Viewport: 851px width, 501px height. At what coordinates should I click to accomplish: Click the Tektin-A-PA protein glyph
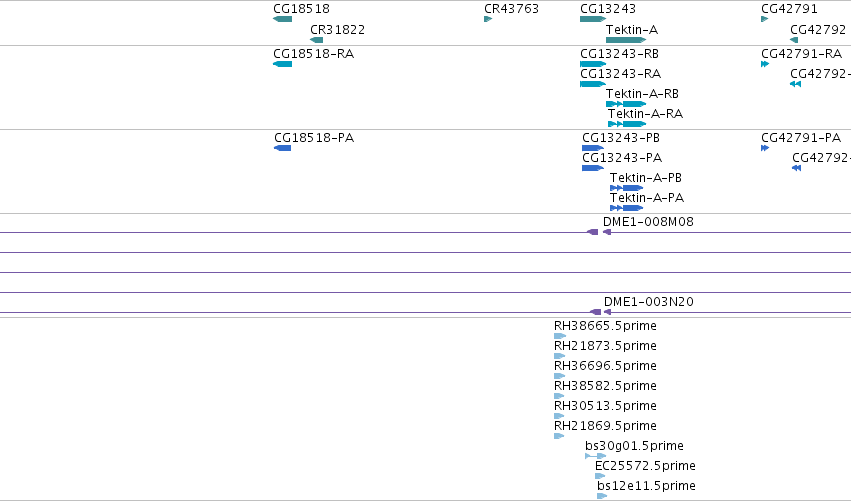[x=626, y=208]
